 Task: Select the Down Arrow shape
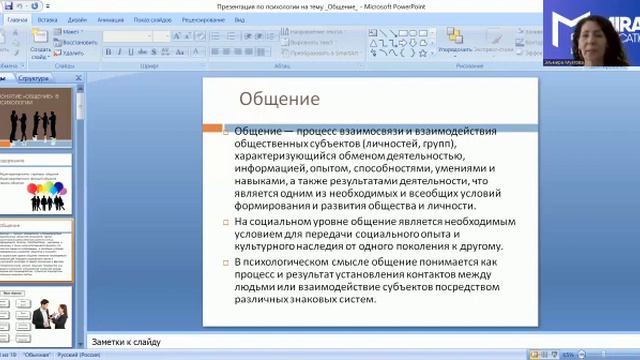(413, 43)
